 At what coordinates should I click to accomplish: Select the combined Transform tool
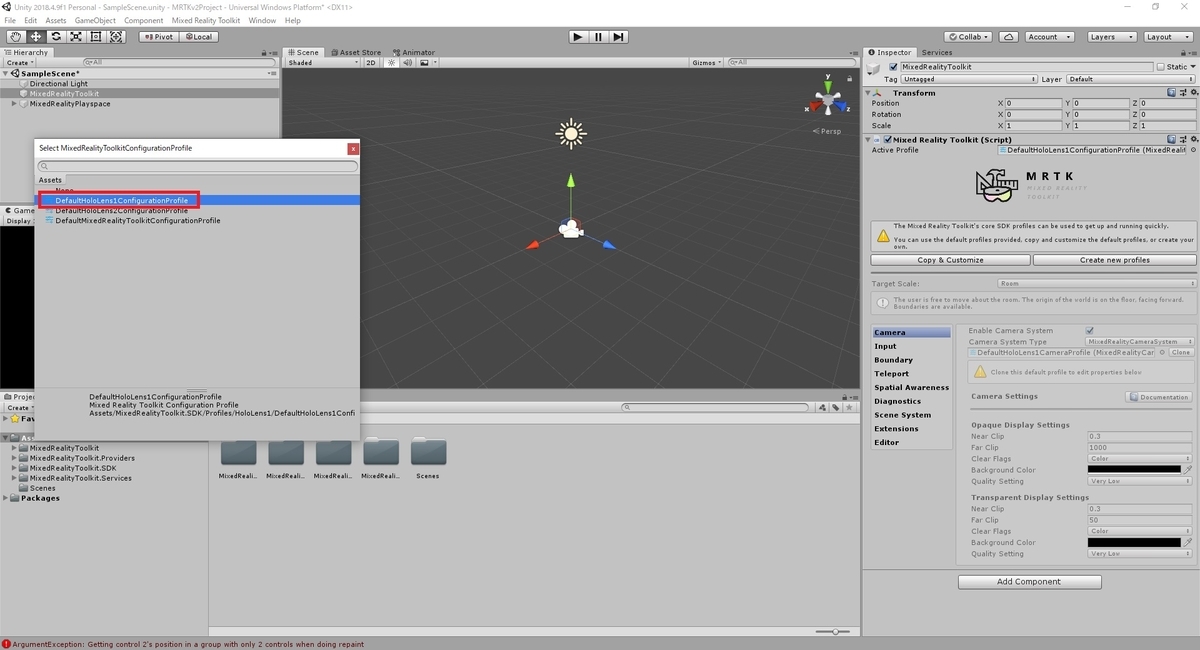[117, 37]
